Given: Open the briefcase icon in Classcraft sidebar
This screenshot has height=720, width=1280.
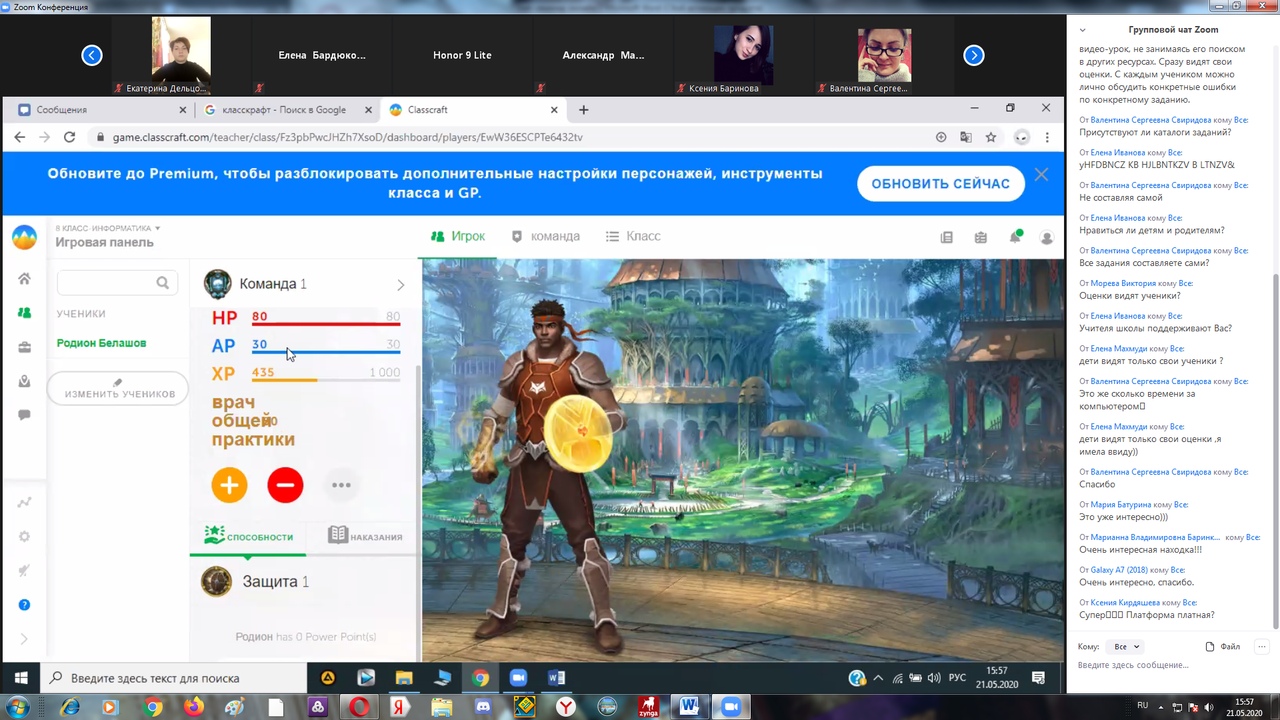Looking at the screenshot, I should tap(24, 347).
